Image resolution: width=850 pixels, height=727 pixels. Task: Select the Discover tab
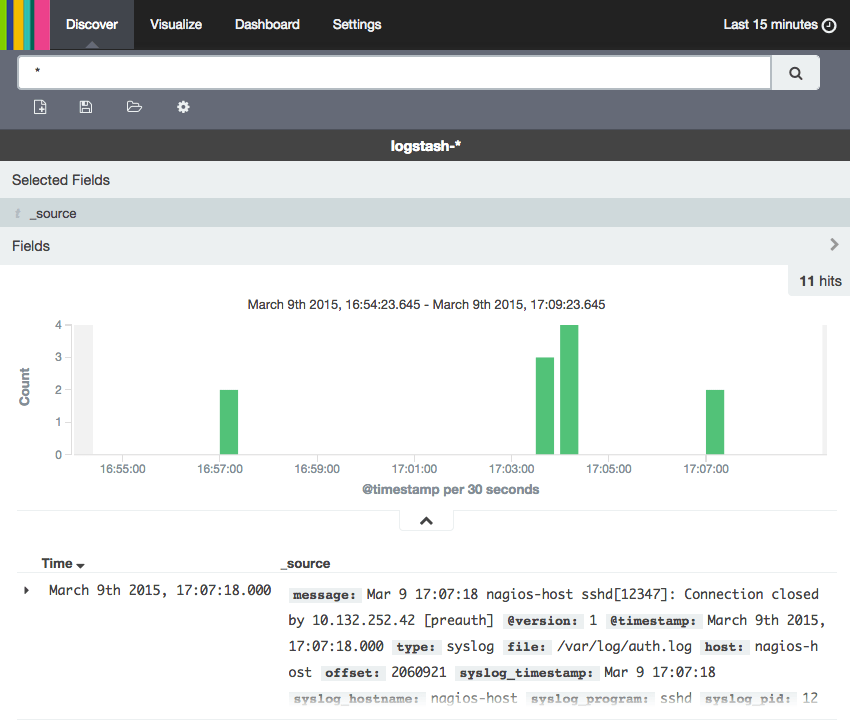(x=92, y=24)
